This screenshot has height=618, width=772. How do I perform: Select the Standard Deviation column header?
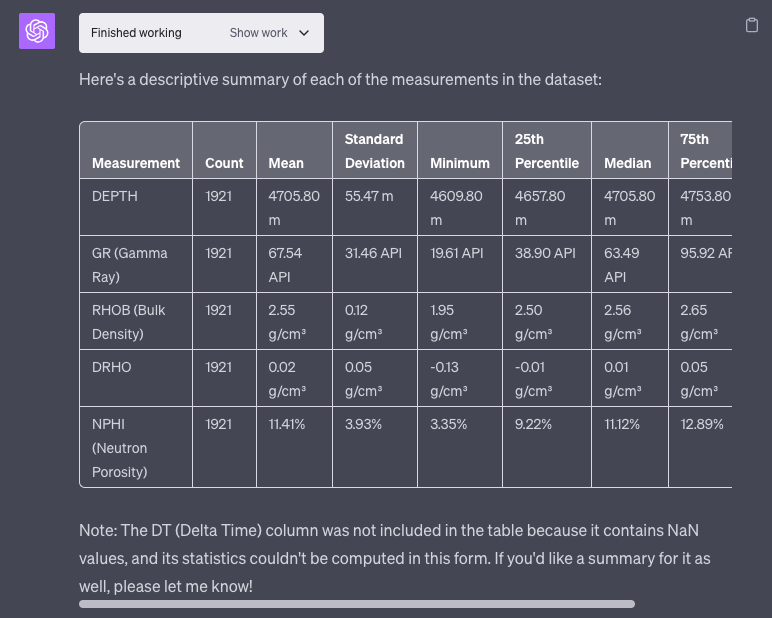tap(374, 151)
